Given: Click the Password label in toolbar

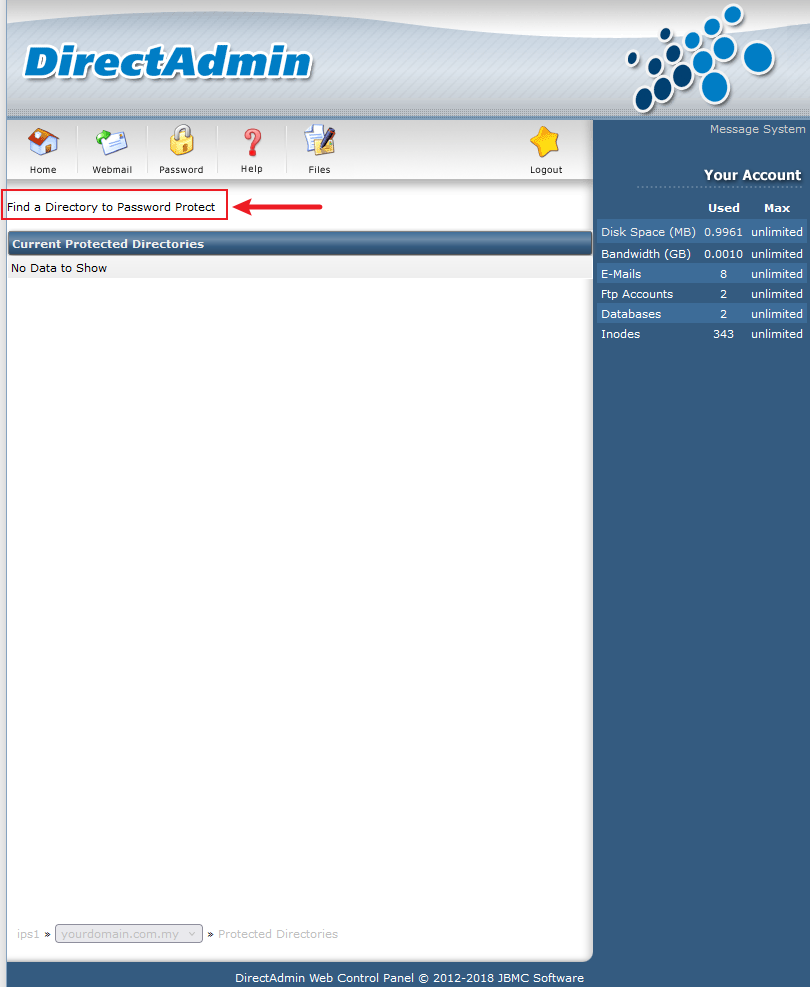Looking at the screenshot, I should click(x=181, y=170).
